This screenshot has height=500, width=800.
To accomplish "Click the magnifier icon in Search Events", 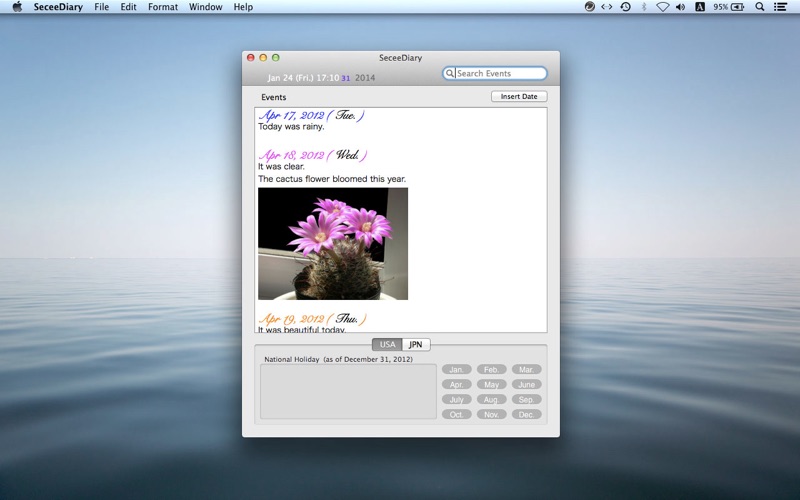I will (449, 73).
